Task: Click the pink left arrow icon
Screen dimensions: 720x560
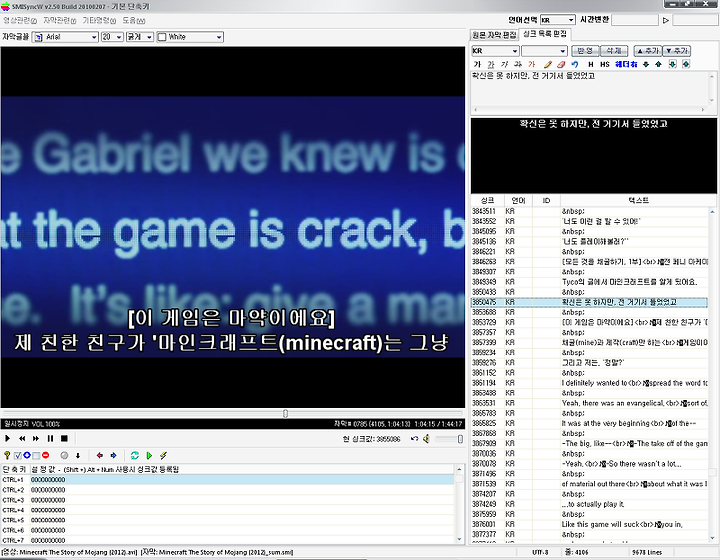Action: [x=100, y=455]
